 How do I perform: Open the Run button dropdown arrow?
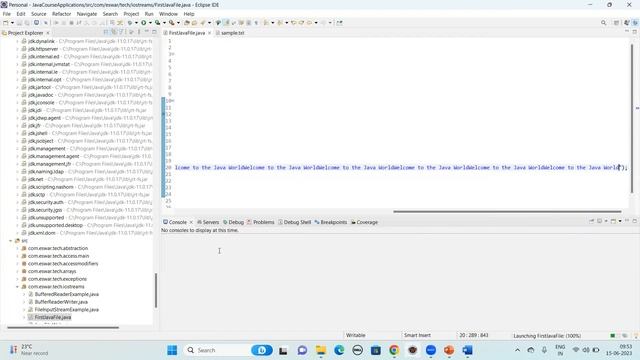pos(150,23)
